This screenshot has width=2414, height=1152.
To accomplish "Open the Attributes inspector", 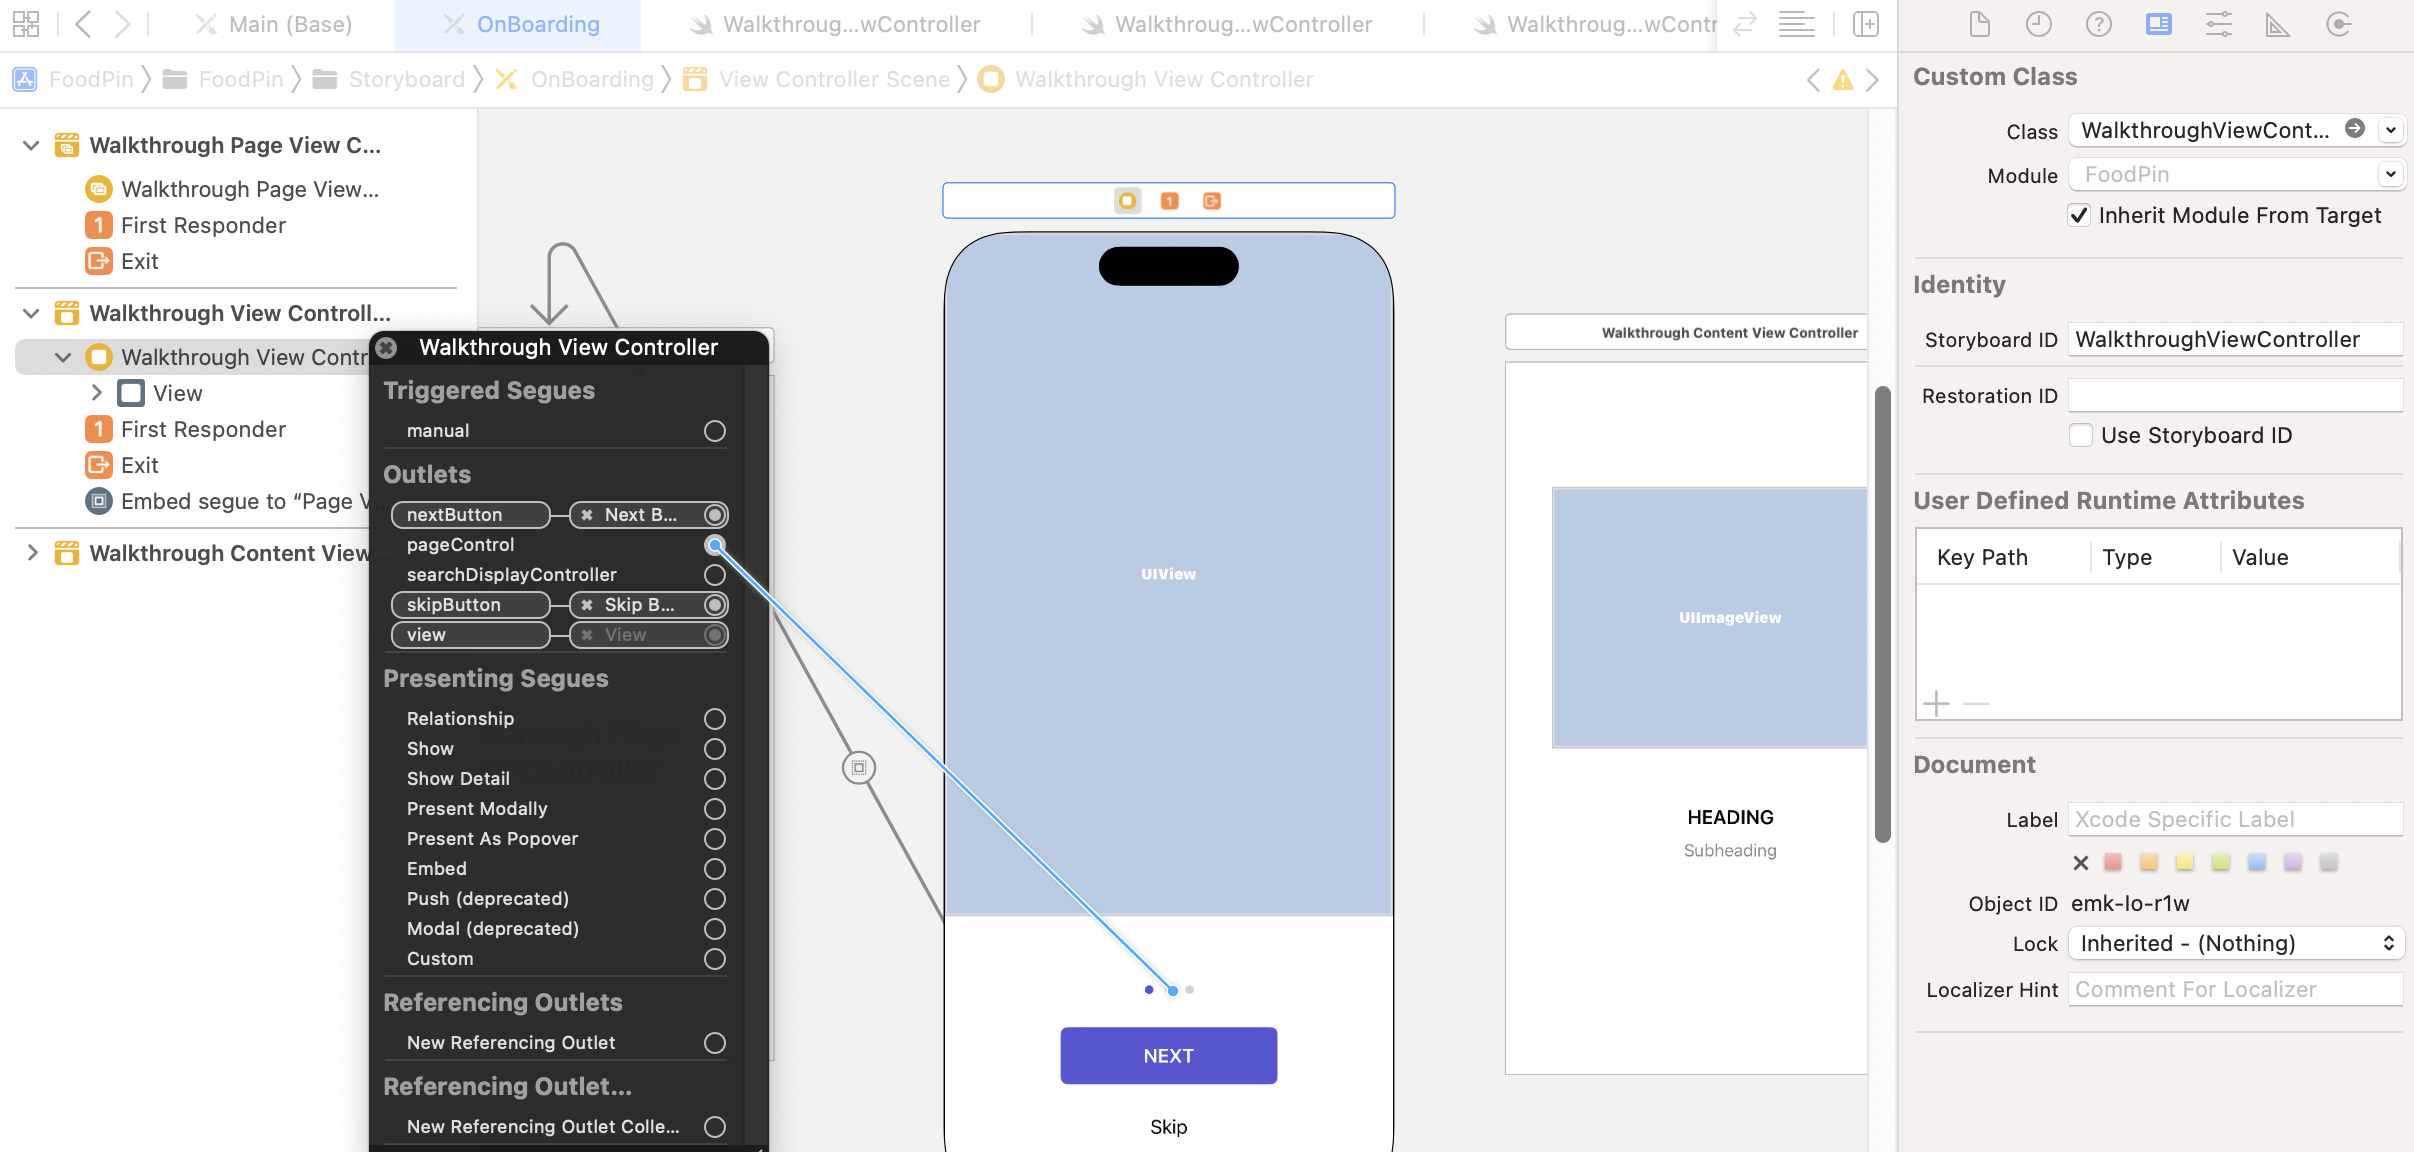I will click(2219, 24).
